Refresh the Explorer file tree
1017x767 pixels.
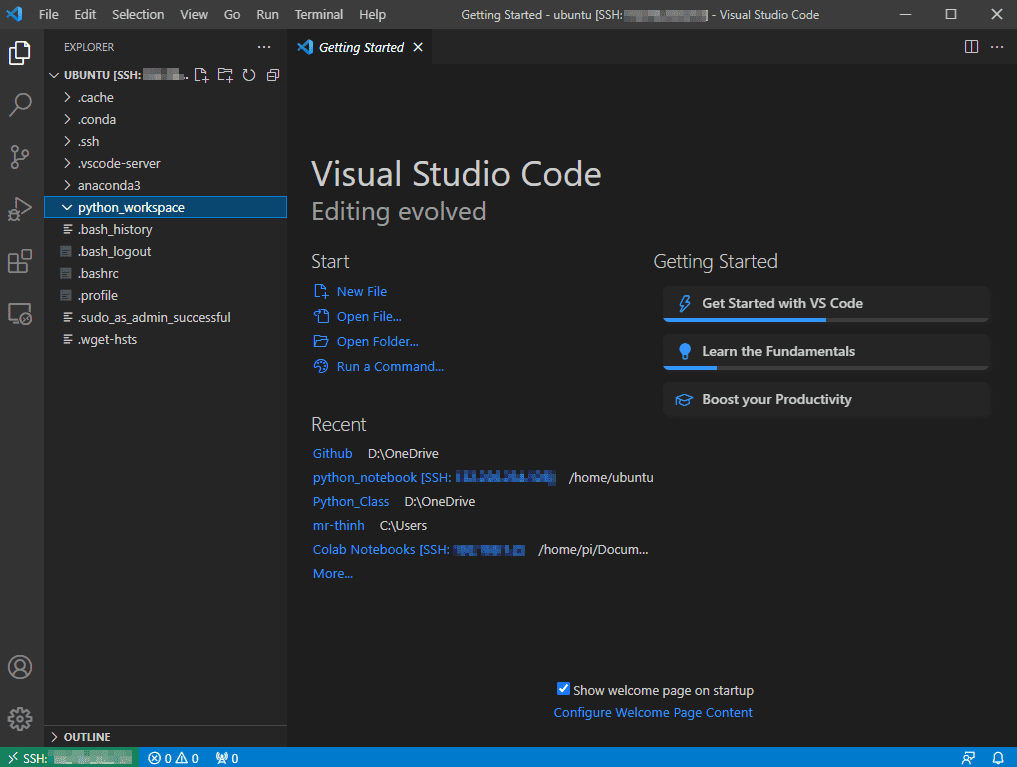point(249,75)
